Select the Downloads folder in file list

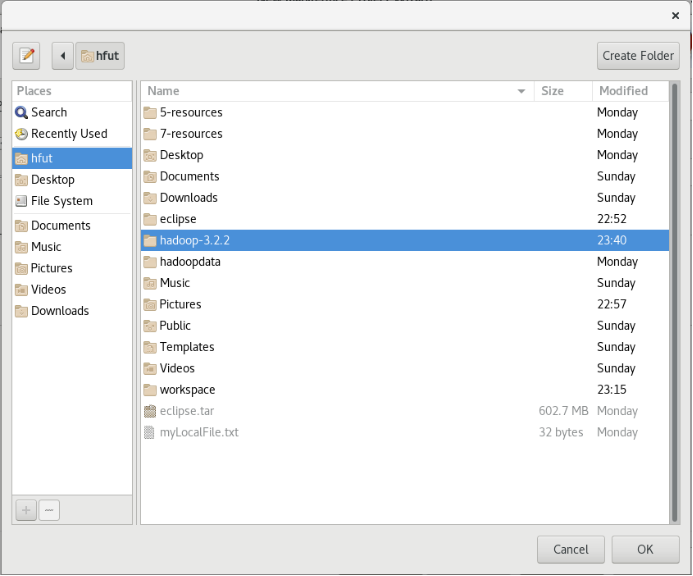point(405,198)
